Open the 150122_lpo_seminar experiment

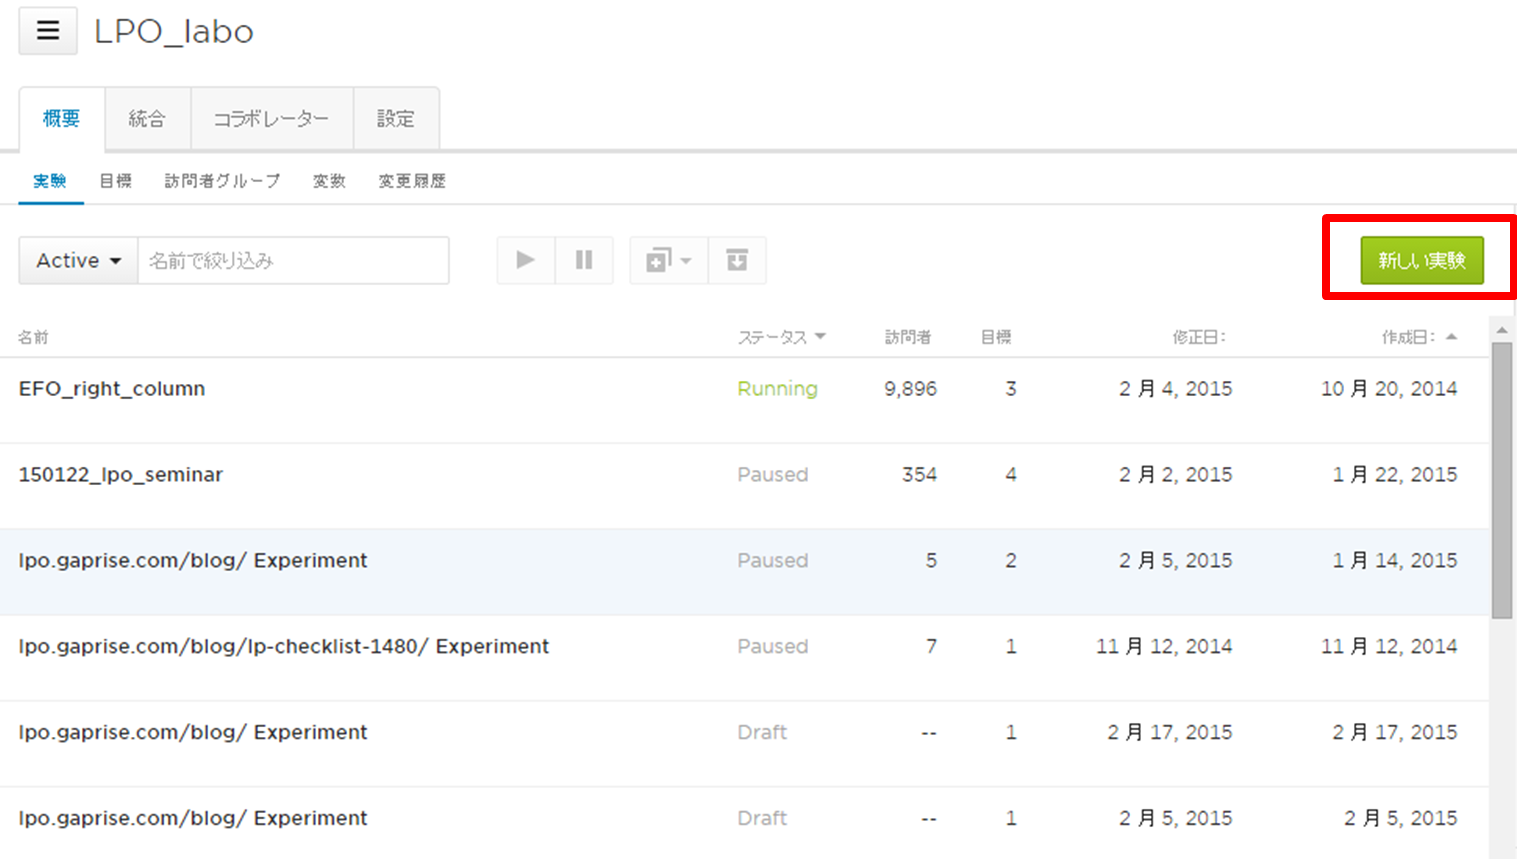121,475
